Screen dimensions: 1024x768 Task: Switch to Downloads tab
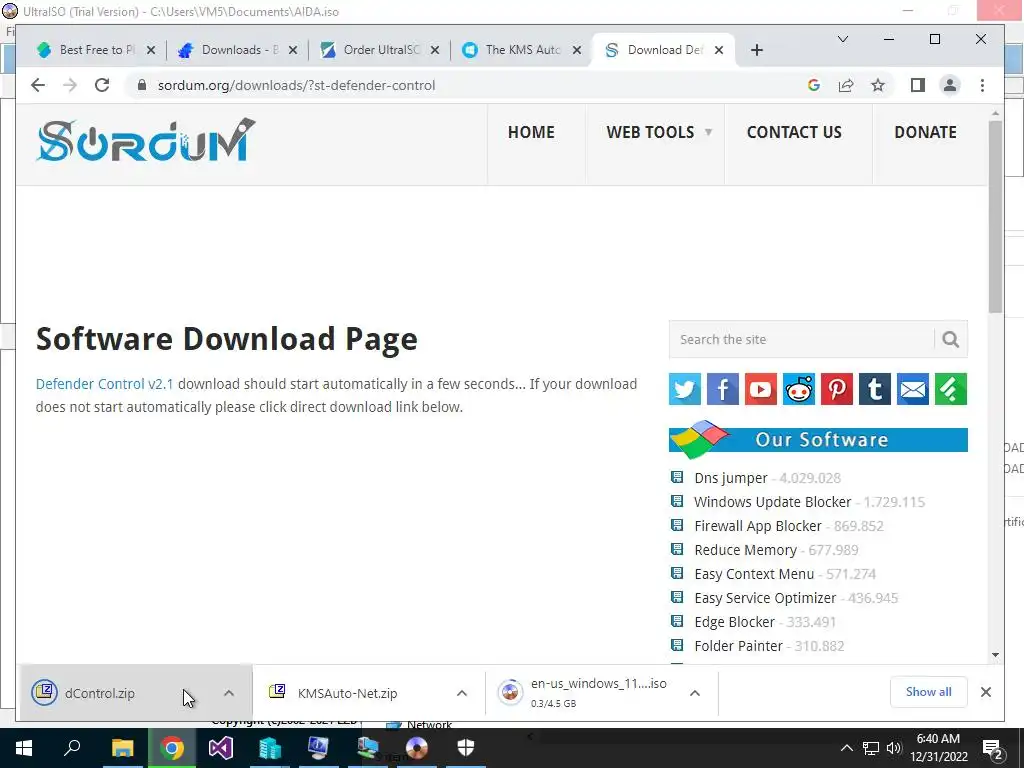[238, 50]
